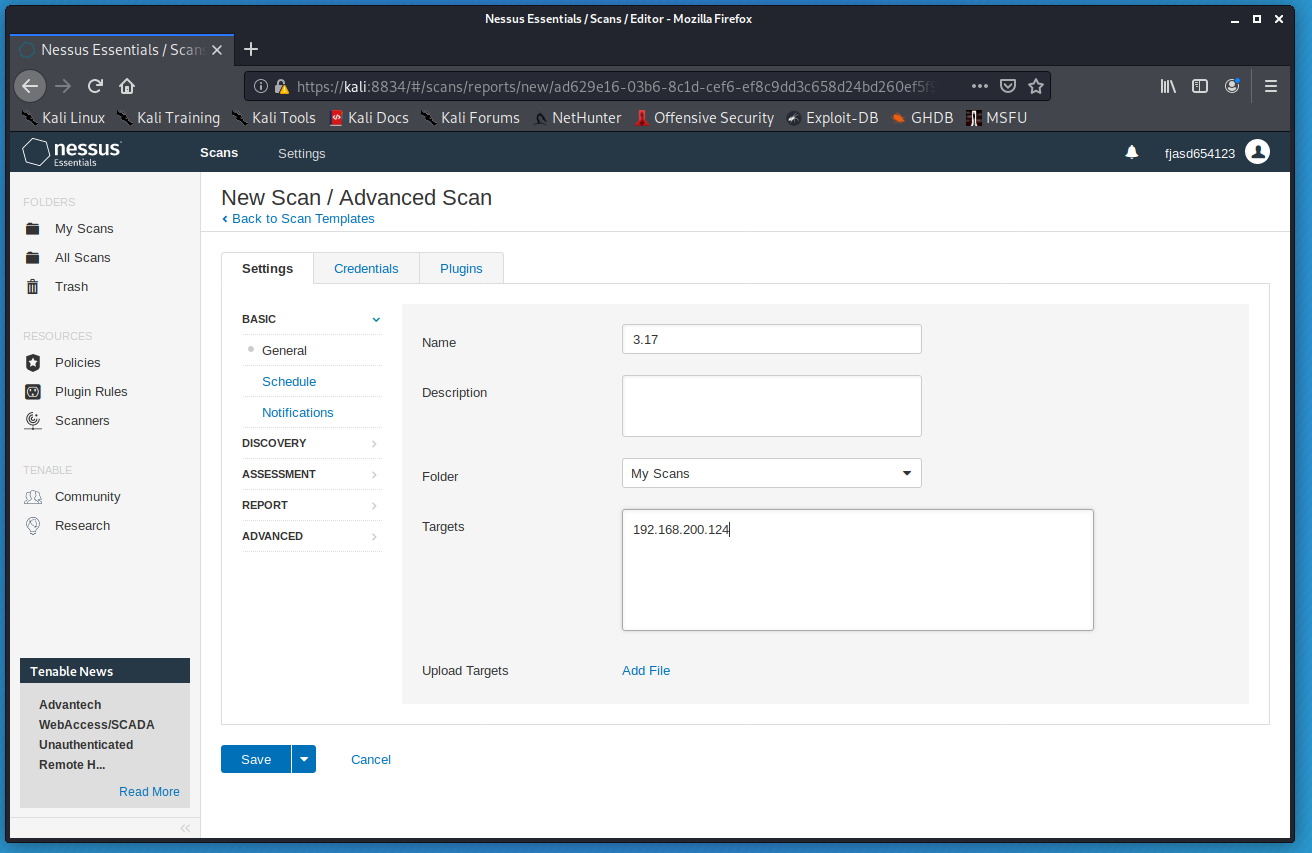Screen dimensions: 1312x853
Task: Select the Nessus Essentials browser tab
Action: [x=121, y=49]
